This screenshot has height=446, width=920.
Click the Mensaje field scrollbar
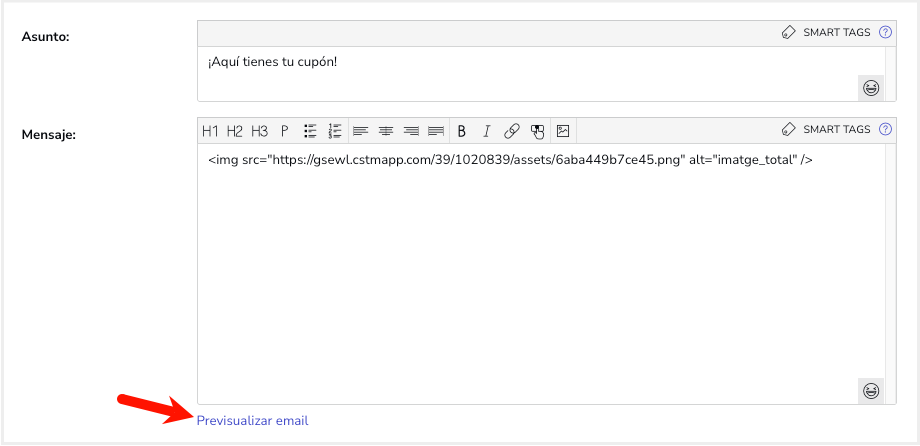click(890, 273)
